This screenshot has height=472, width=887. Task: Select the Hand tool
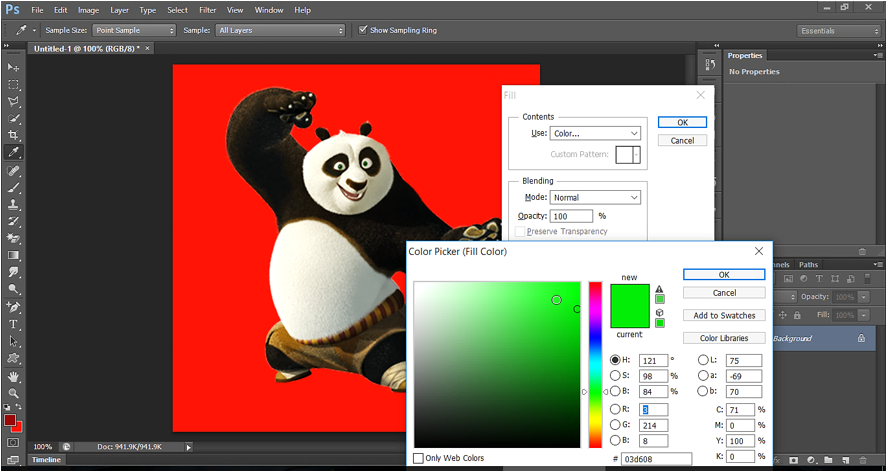[13, 377]
